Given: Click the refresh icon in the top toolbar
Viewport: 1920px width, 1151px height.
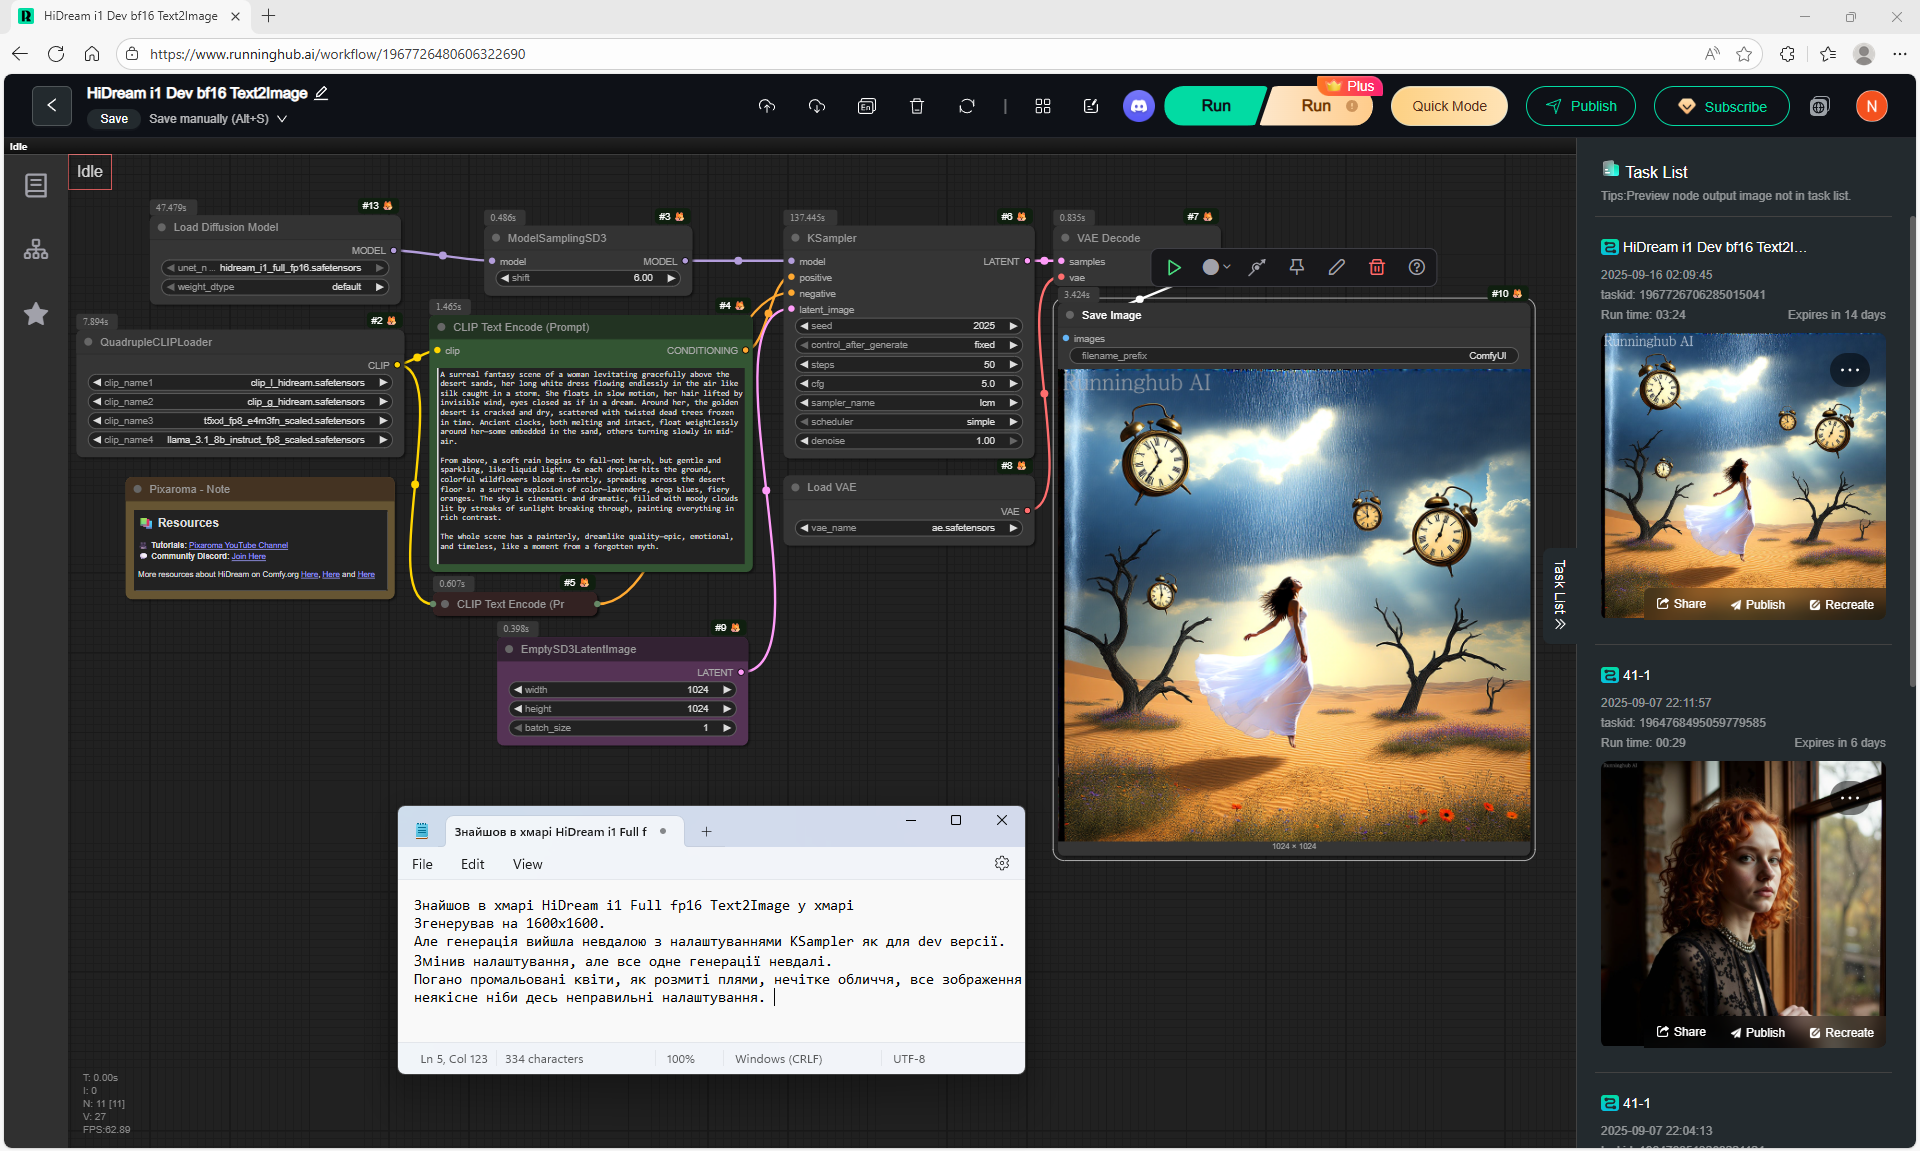Looking at the screenshot, I should coord(966,106).
